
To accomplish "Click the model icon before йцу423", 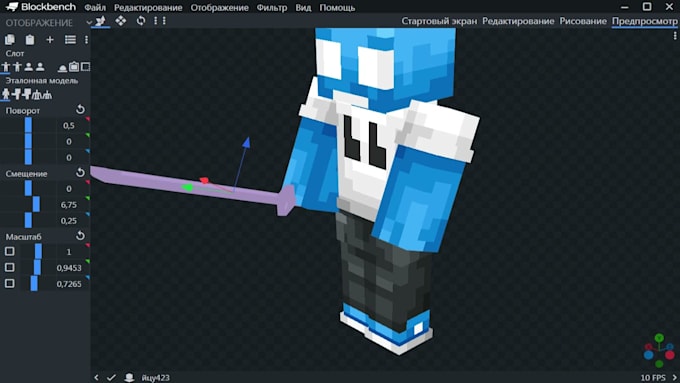I will [x=129, y=377].
